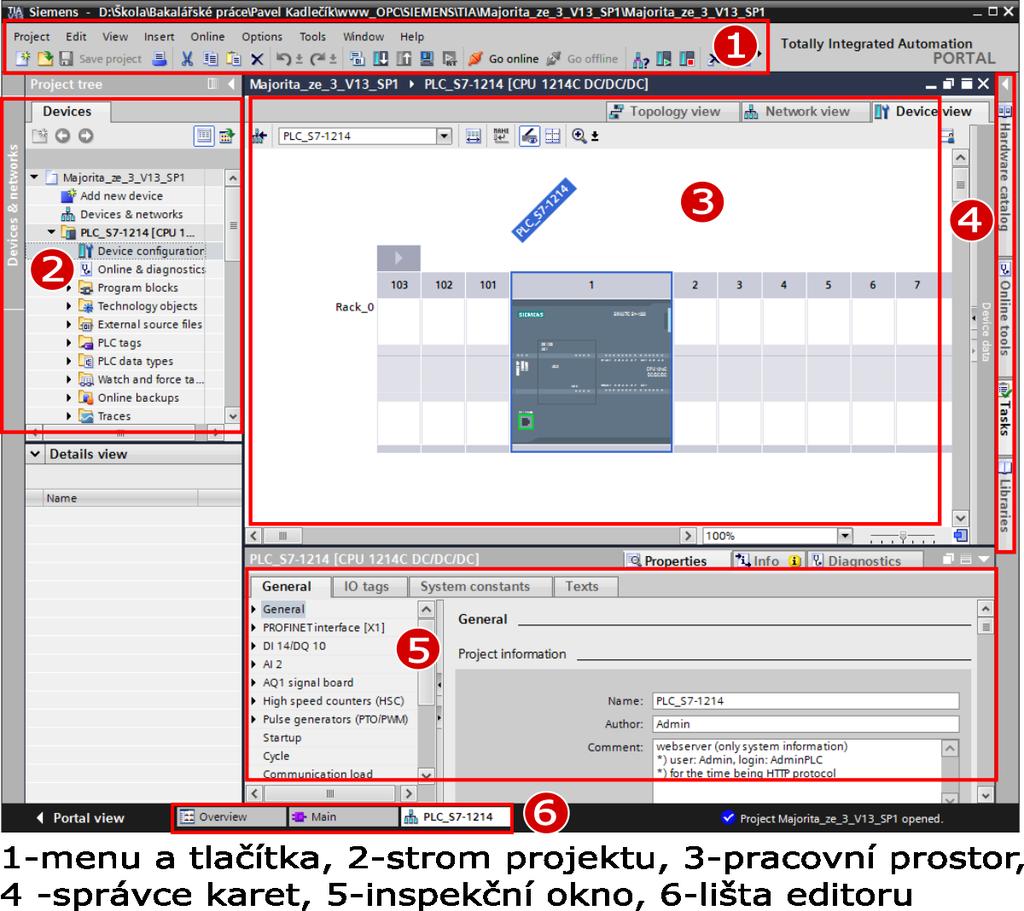The width and height of the screenshot is (1024, 911).
Task: Click the Redo arrow icon
Action: (317, 59)
